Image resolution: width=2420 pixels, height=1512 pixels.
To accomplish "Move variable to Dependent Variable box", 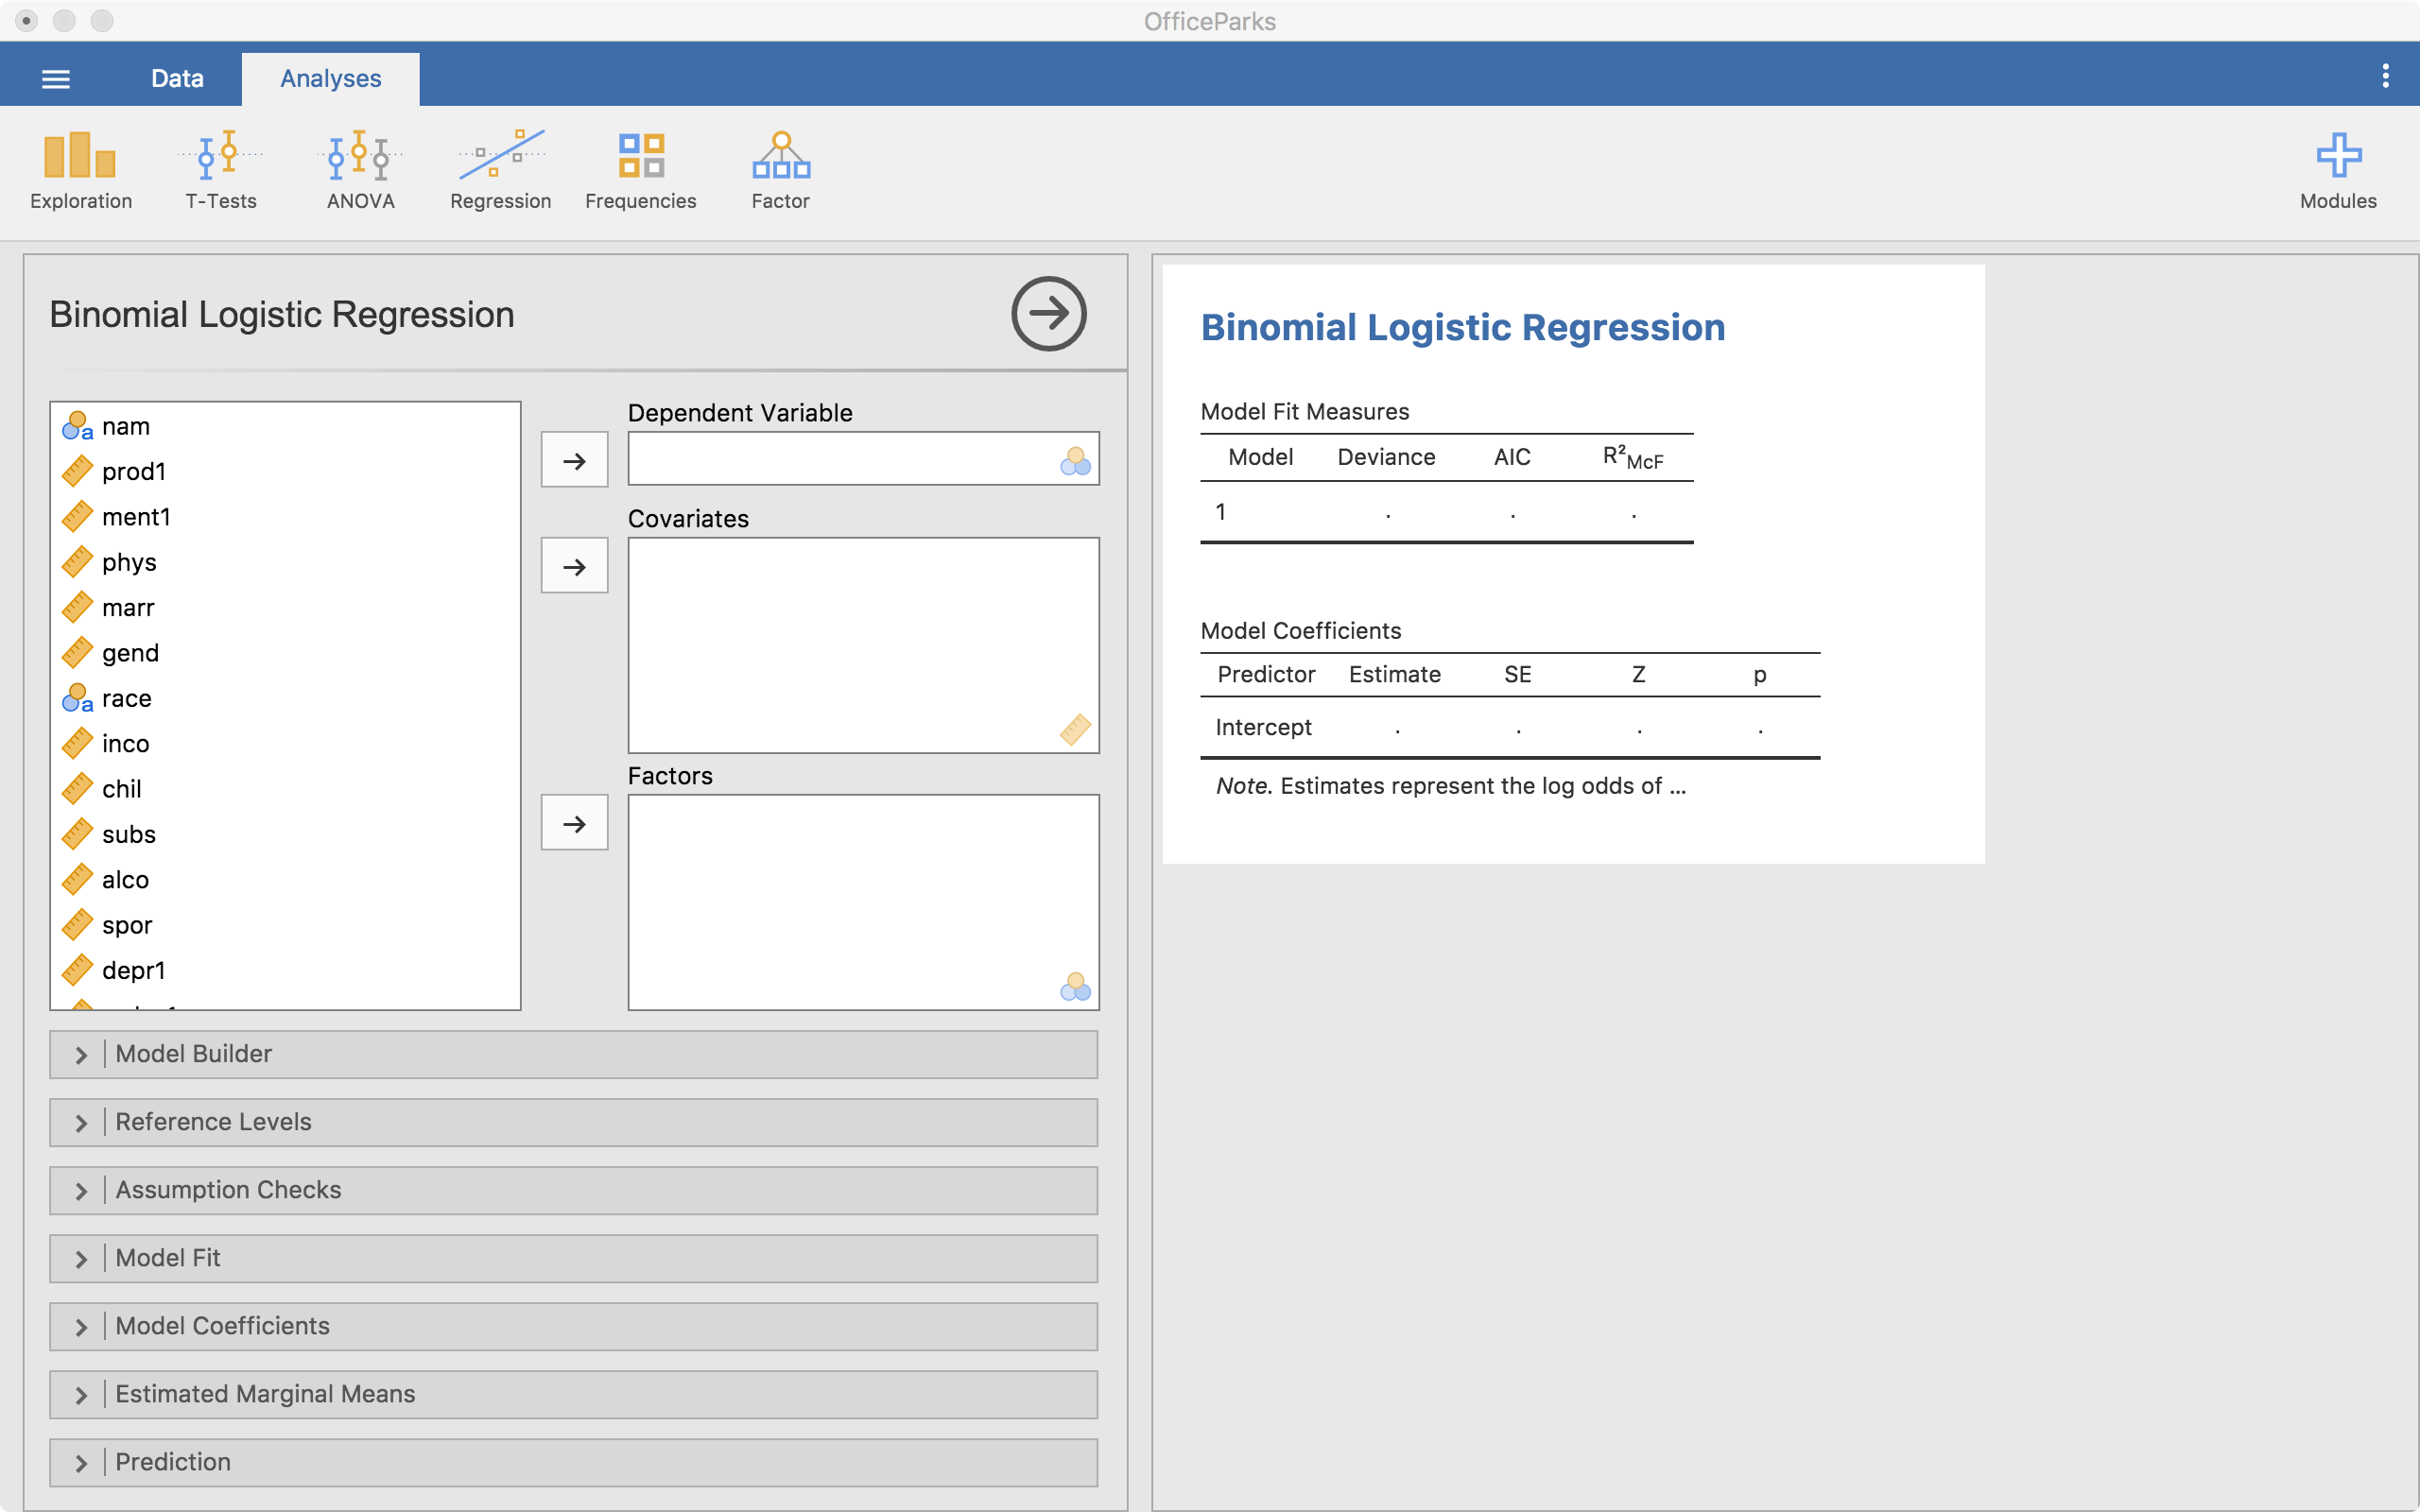I will coord(574,460).
